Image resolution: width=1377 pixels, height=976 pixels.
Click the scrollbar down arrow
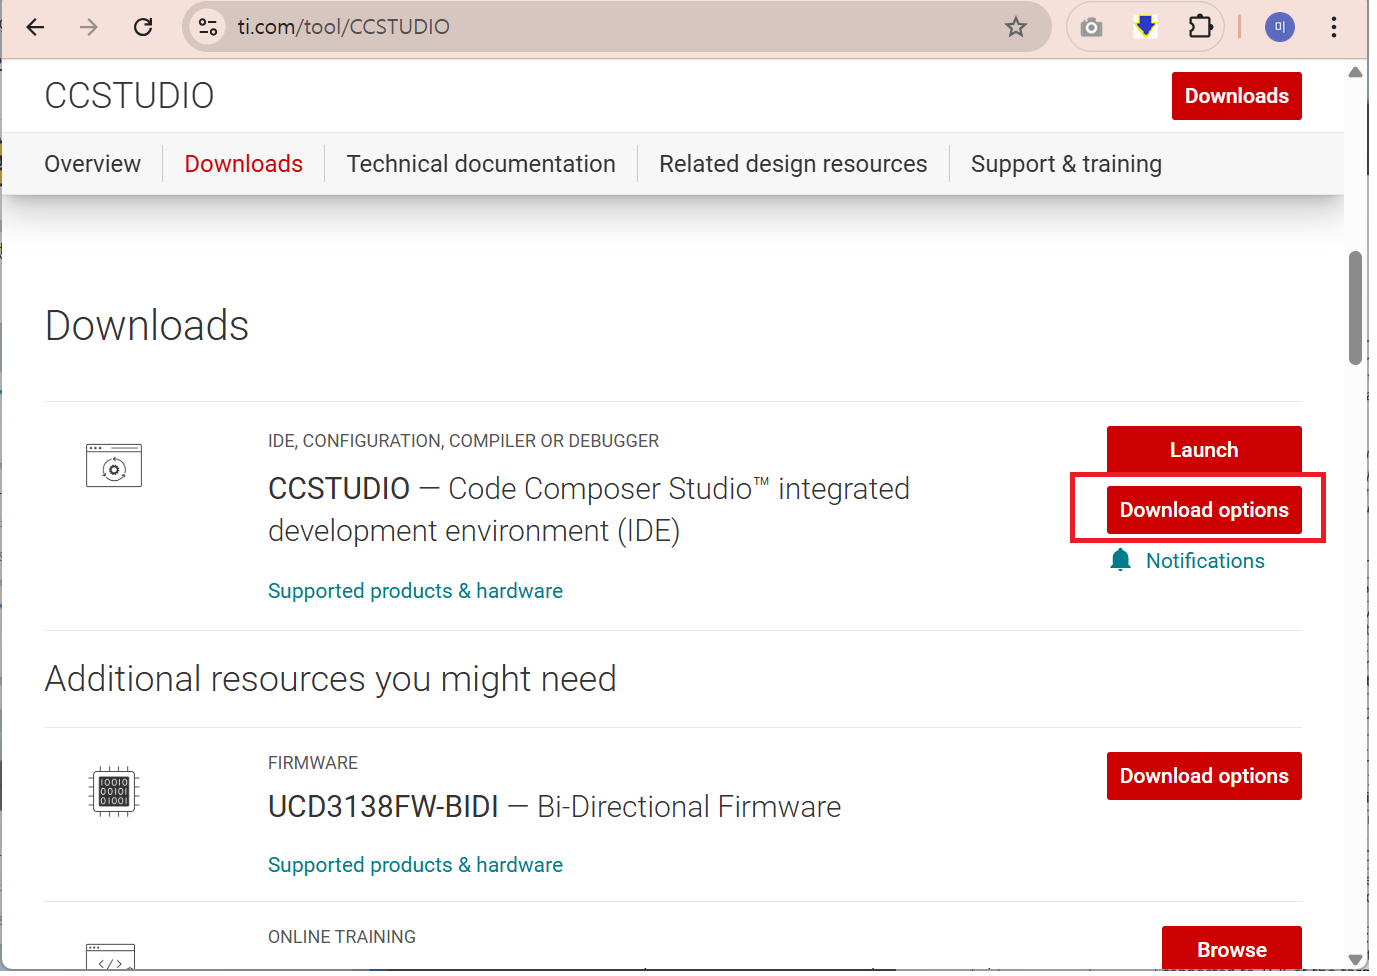coord(1355,960)
